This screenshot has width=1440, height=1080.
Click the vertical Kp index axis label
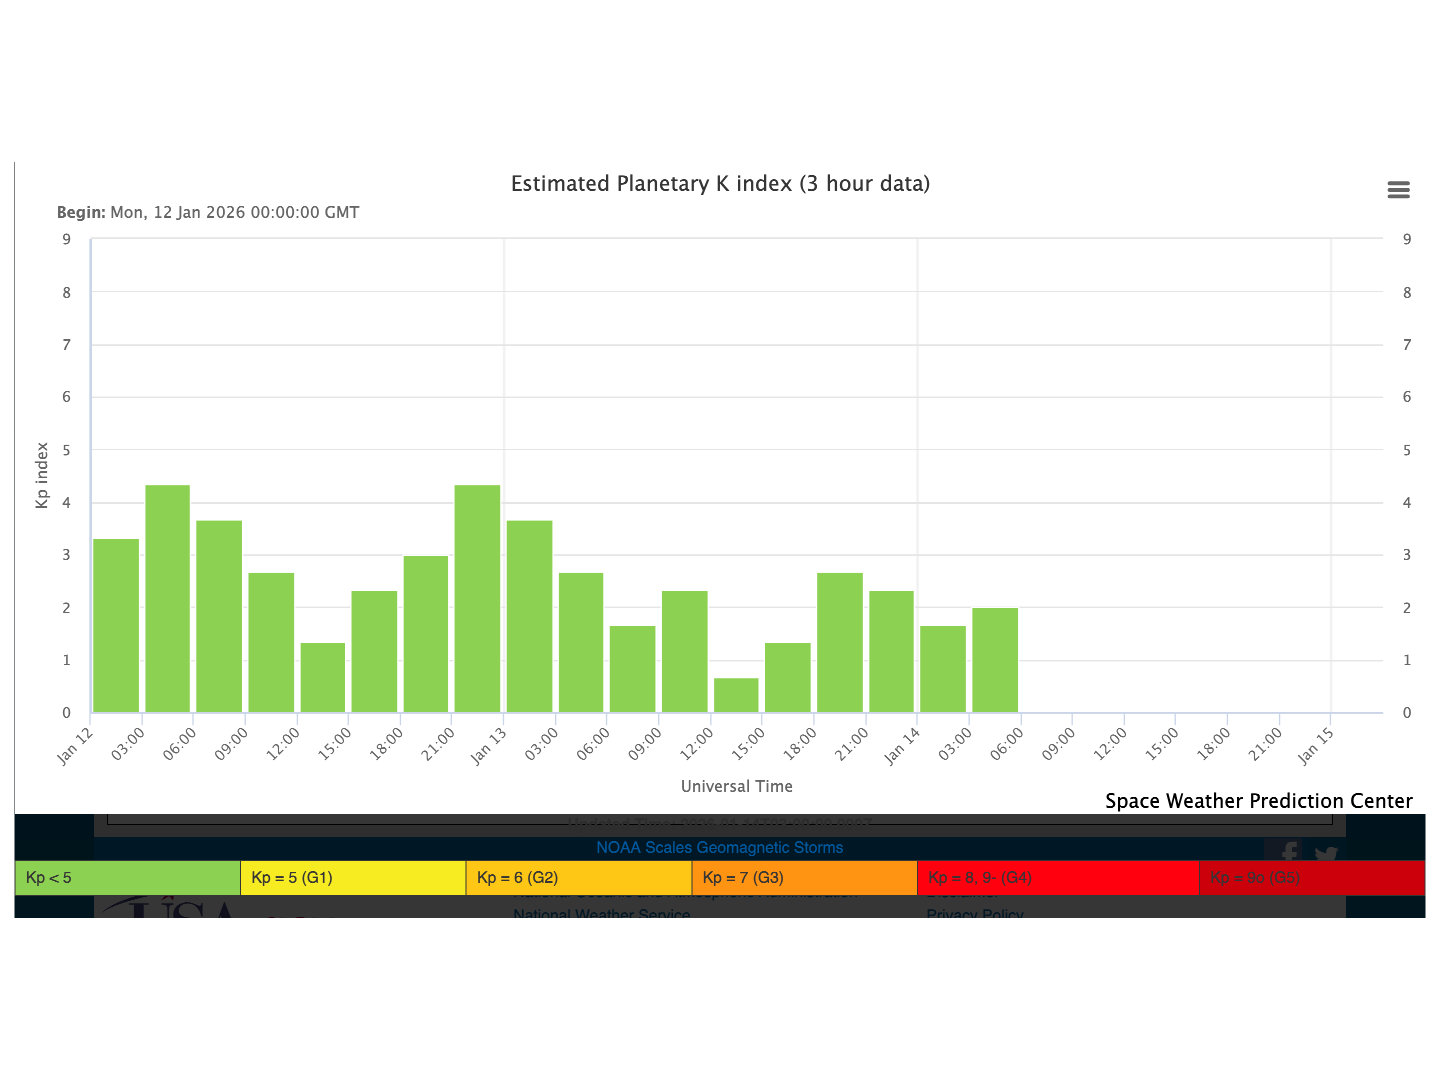coord(42,475)
